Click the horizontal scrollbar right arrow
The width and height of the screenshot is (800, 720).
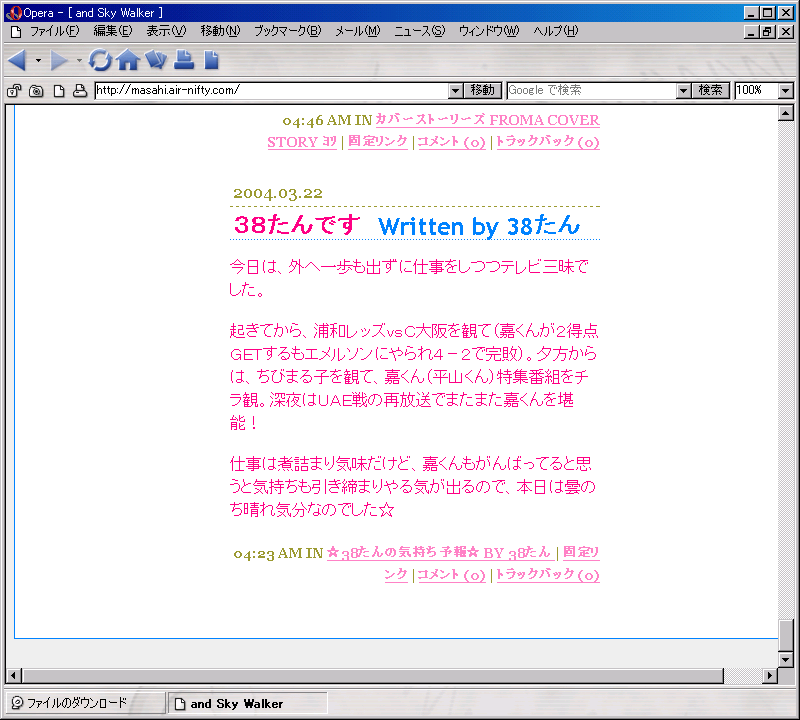(x=770, y=676)
